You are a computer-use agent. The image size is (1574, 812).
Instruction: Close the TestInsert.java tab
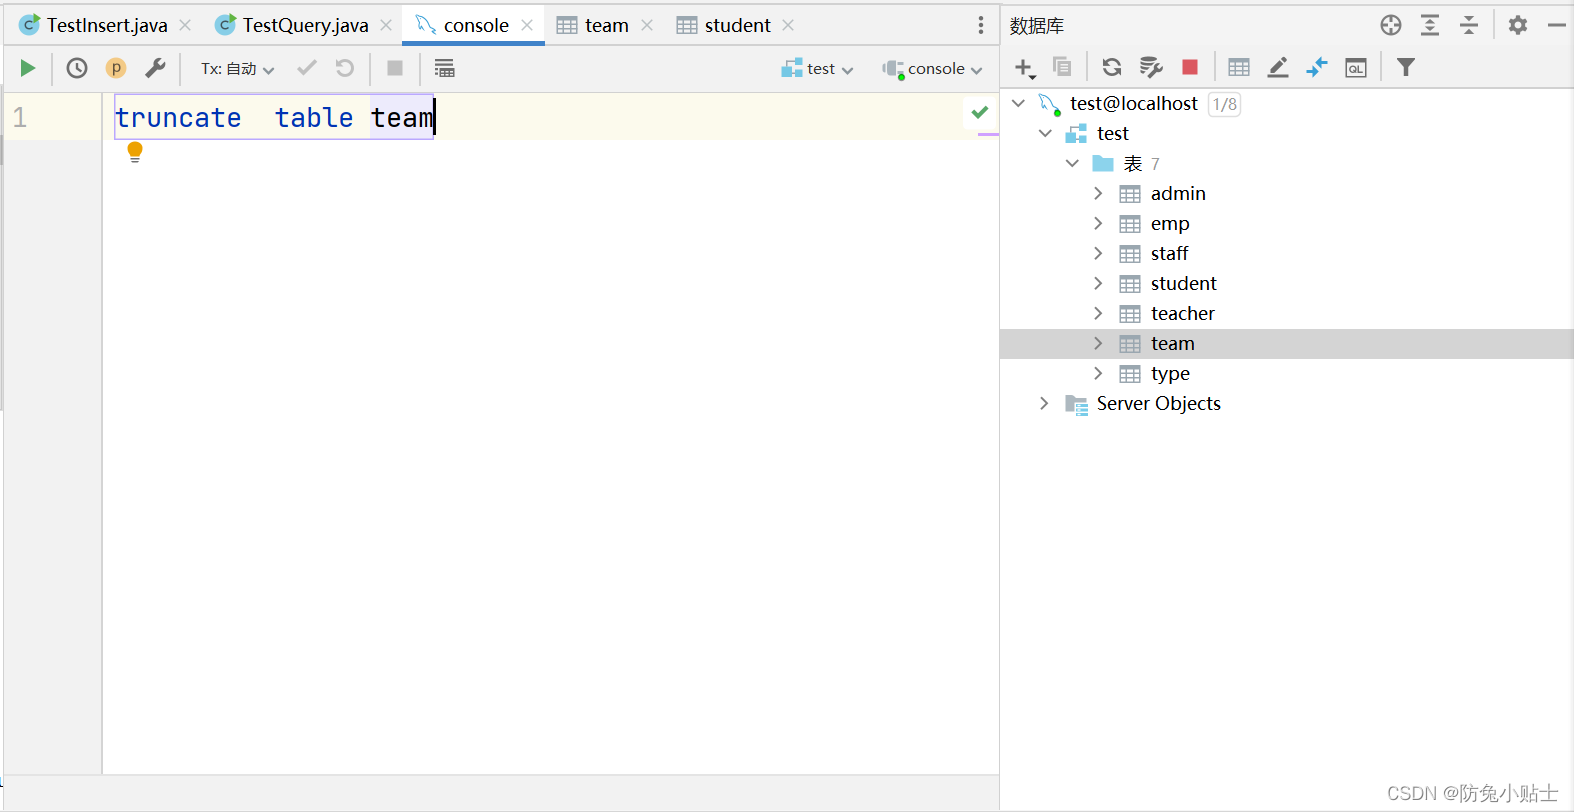185,25
